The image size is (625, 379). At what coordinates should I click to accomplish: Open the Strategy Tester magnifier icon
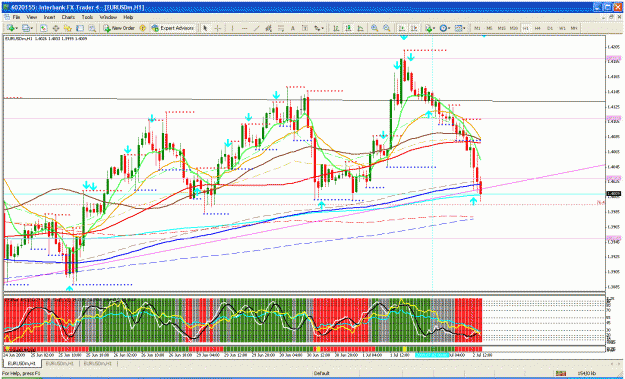point(92,28)
